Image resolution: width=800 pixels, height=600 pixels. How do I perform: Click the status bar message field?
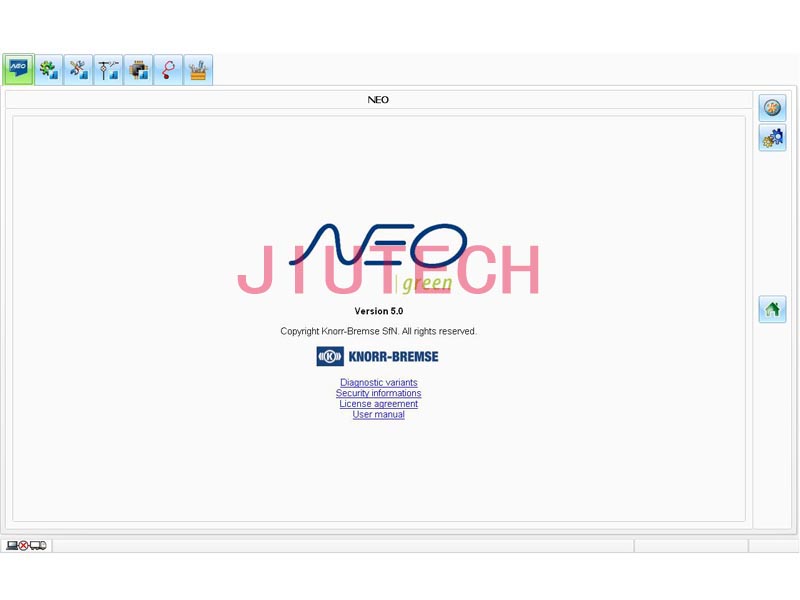tap(342, 546)
